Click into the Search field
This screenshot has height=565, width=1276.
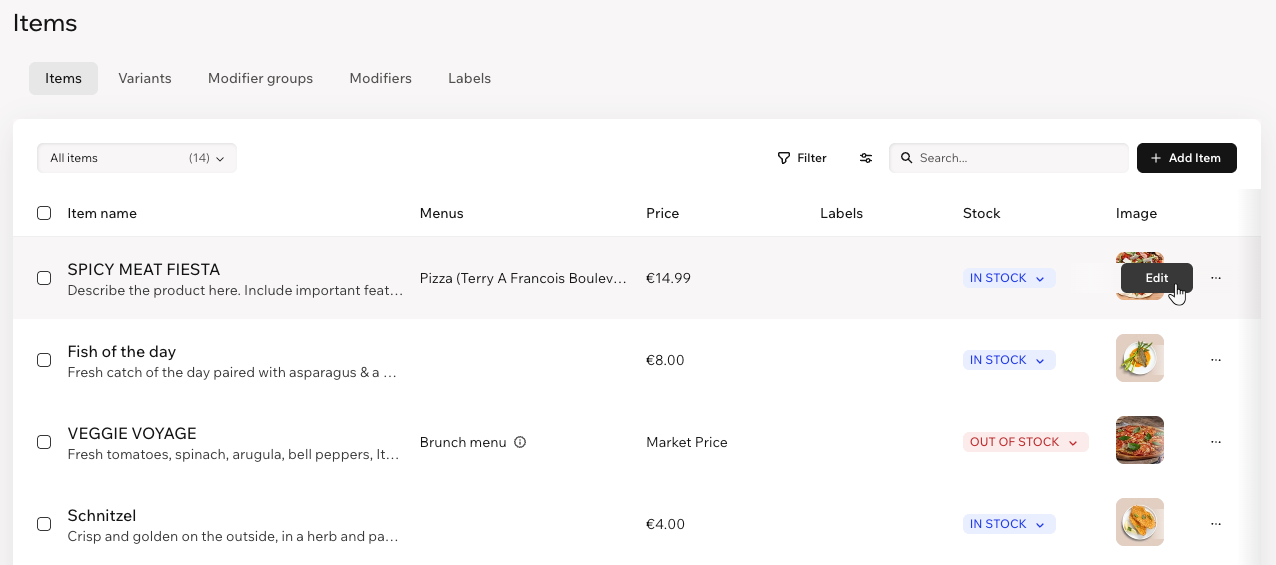(1009, 158)
